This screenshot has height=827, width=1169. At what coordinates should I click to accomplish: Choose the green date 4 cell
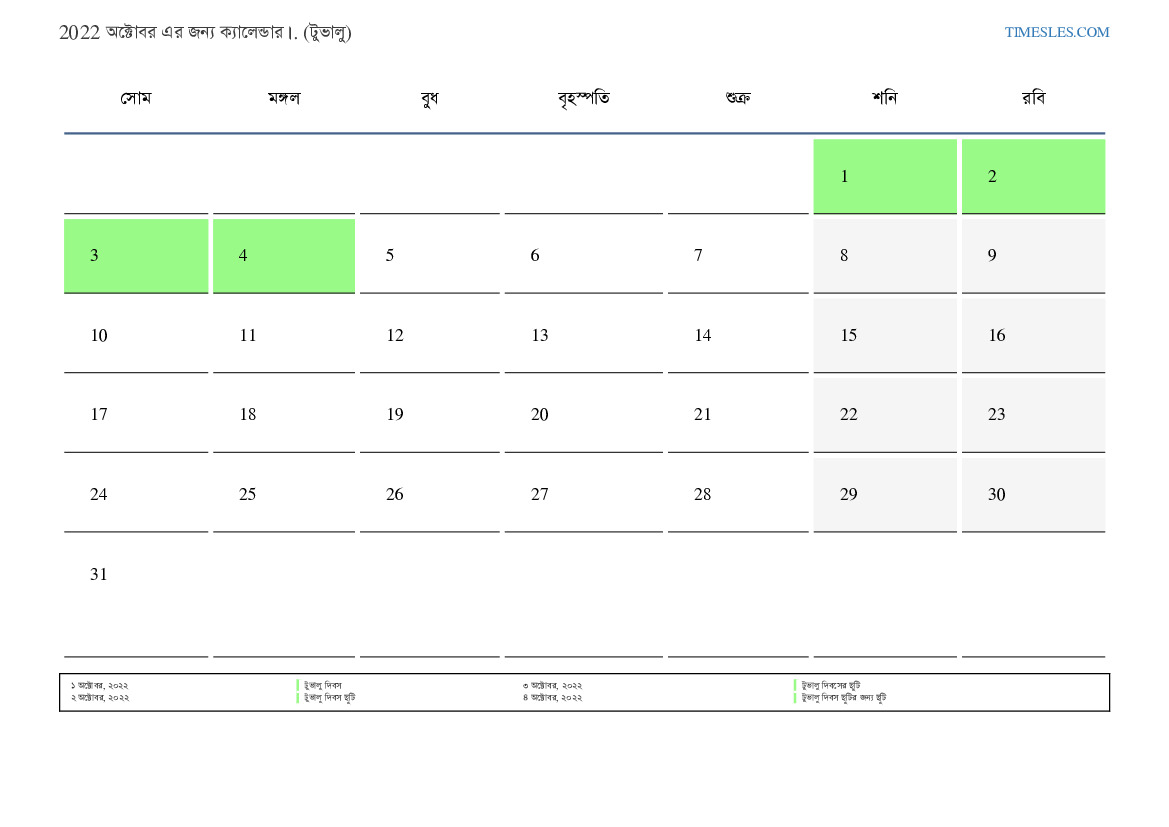(283, 256)
